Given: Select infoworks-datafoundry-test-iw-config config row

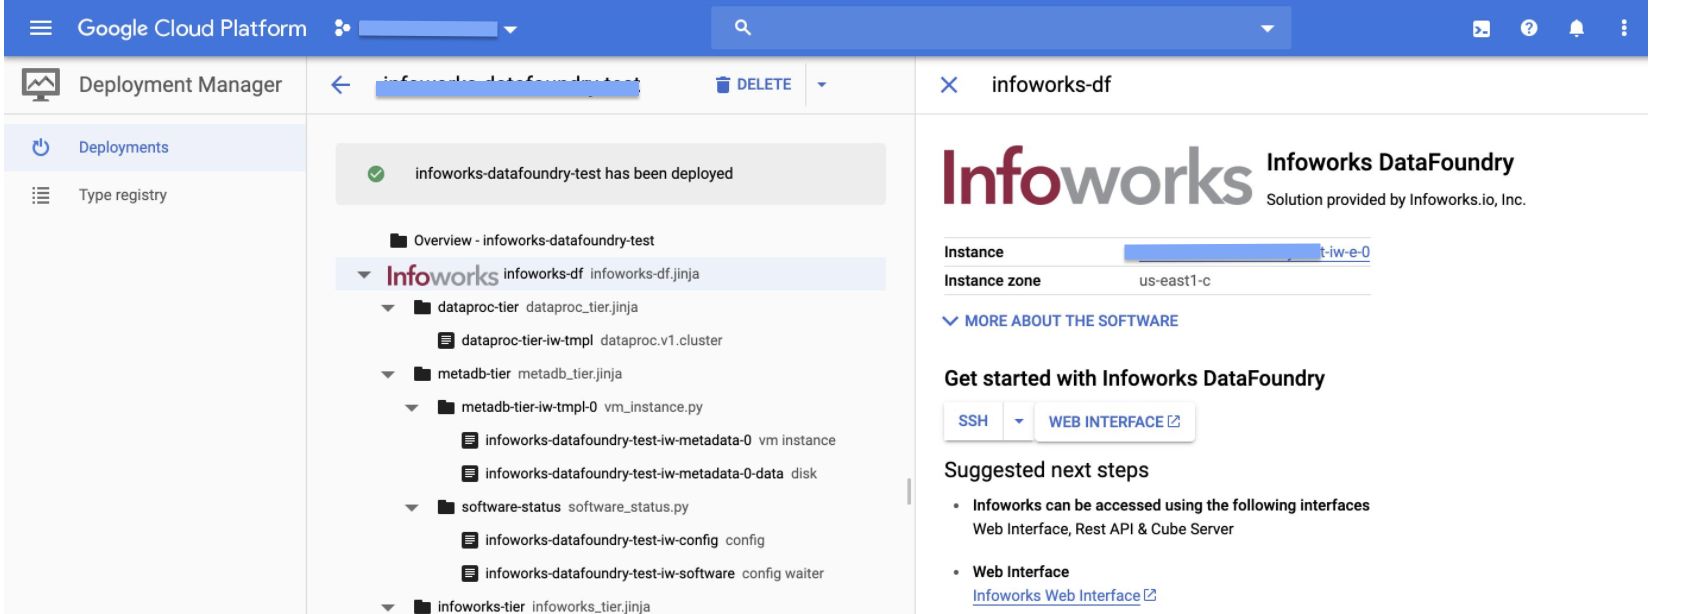Looking at the screenshot, I should (610, 540).
